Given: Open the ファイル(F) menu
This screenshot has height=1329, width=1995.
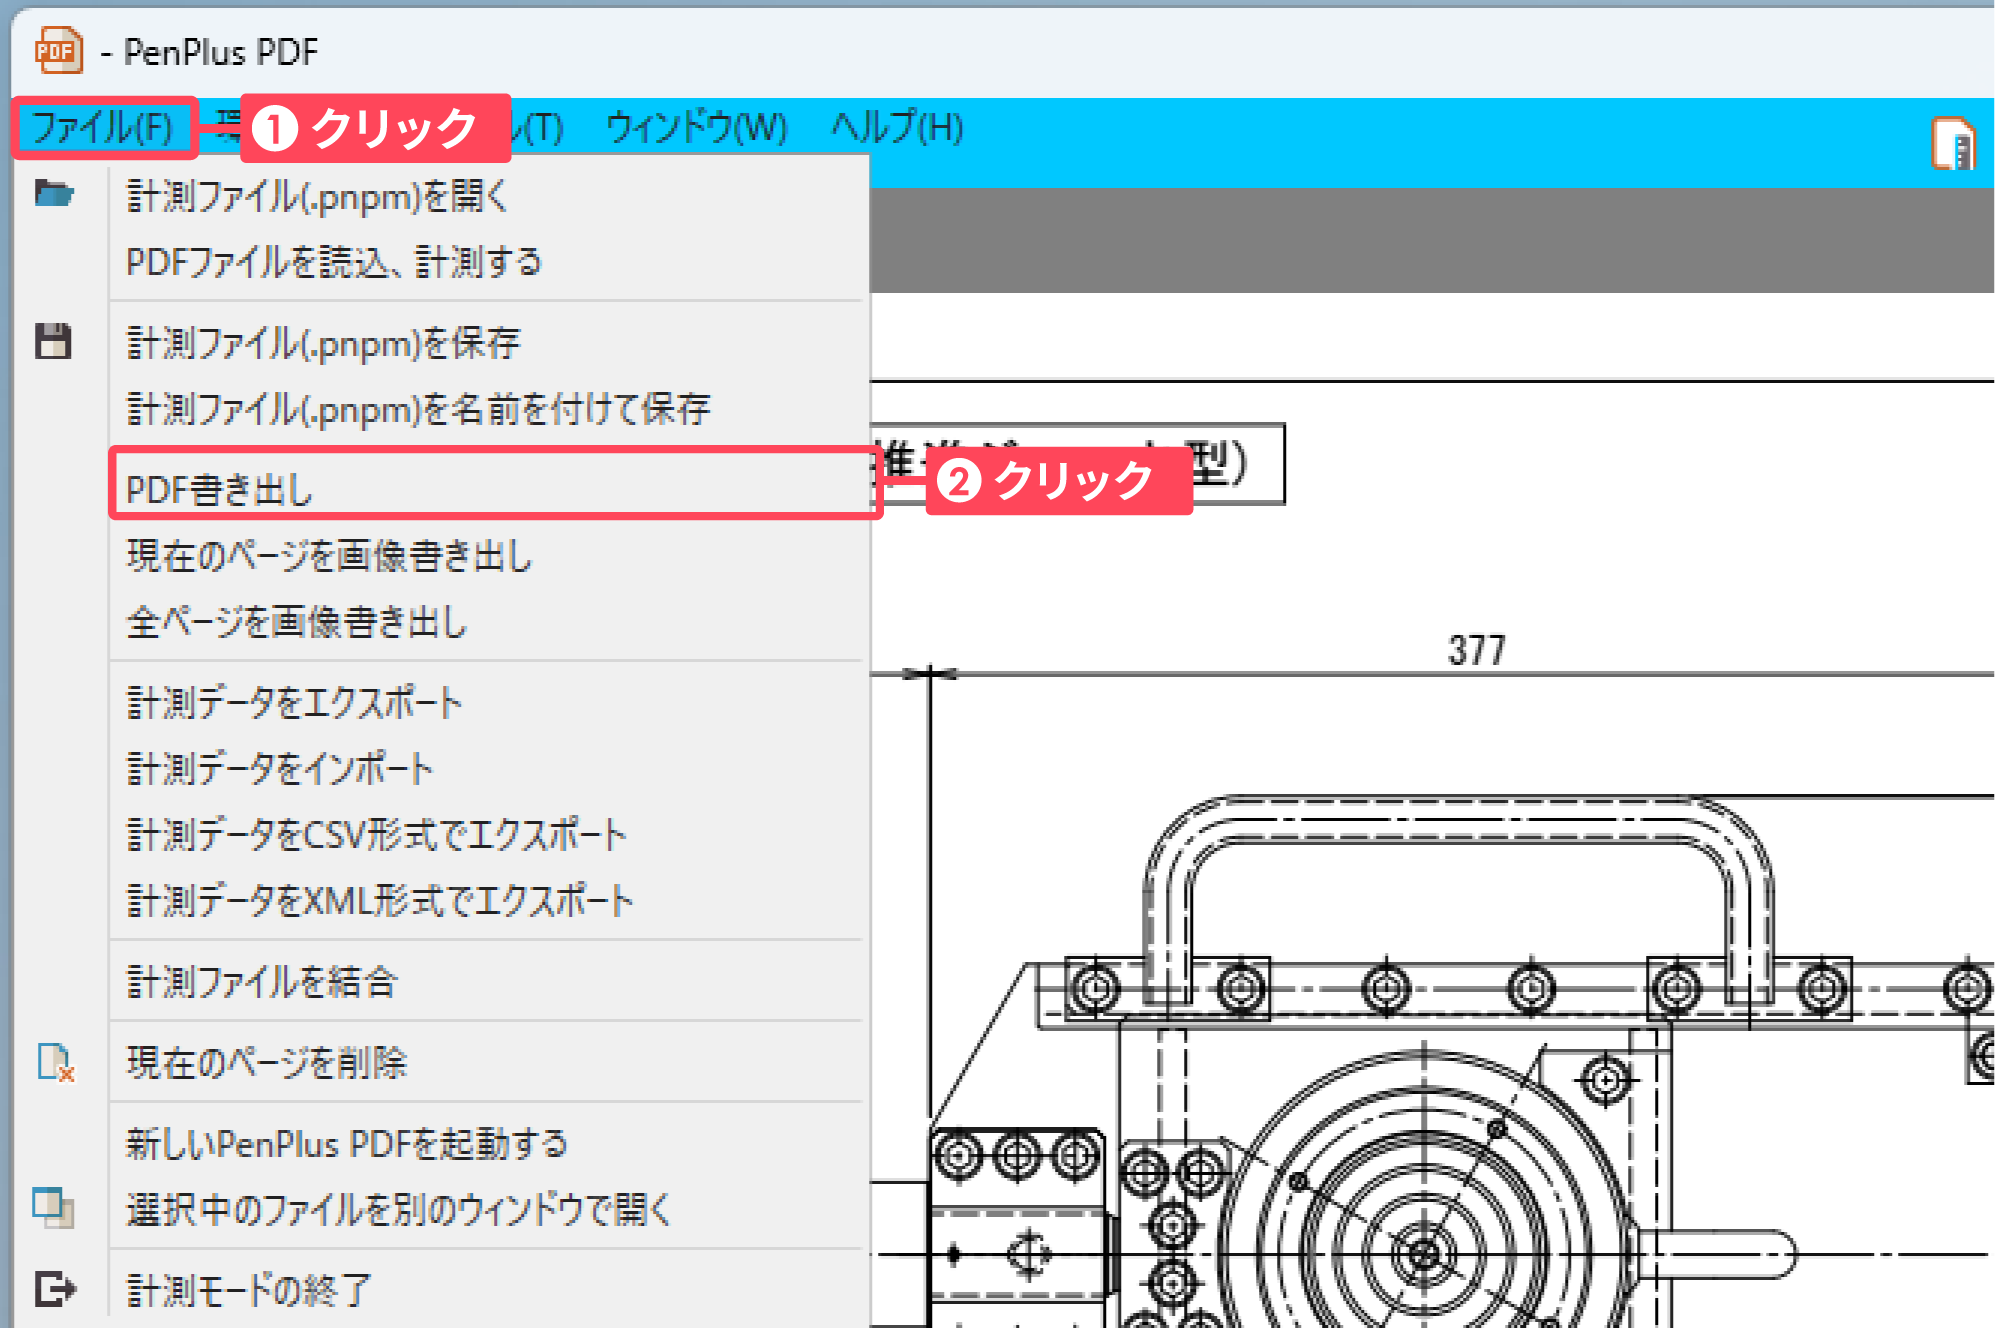Looking at the screenshot, I should click(x=104, y=128).
